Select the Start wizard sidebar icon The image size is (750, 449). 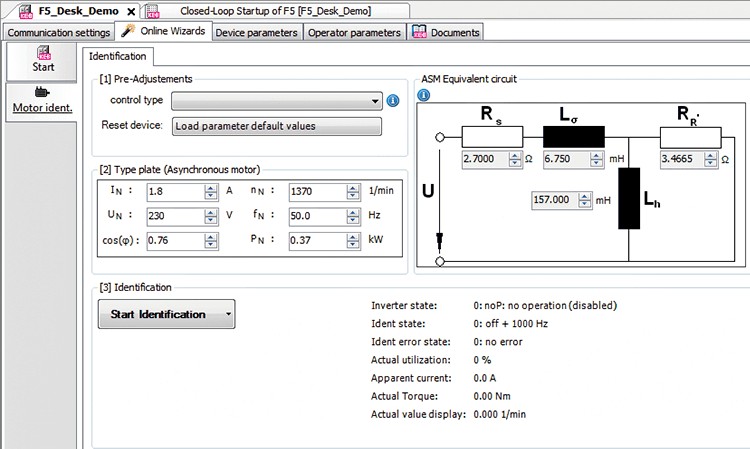(x=43, y=59)
